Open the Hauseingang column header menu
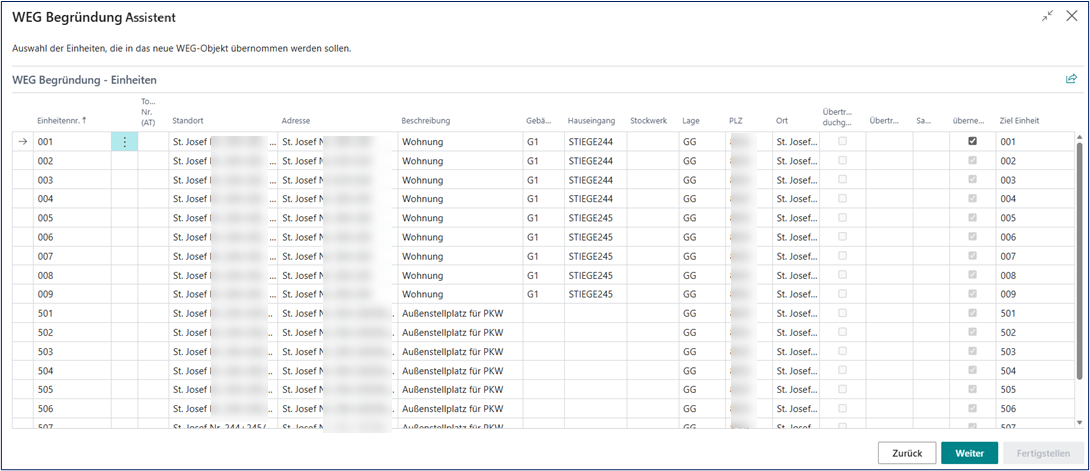 click(589, 121)
